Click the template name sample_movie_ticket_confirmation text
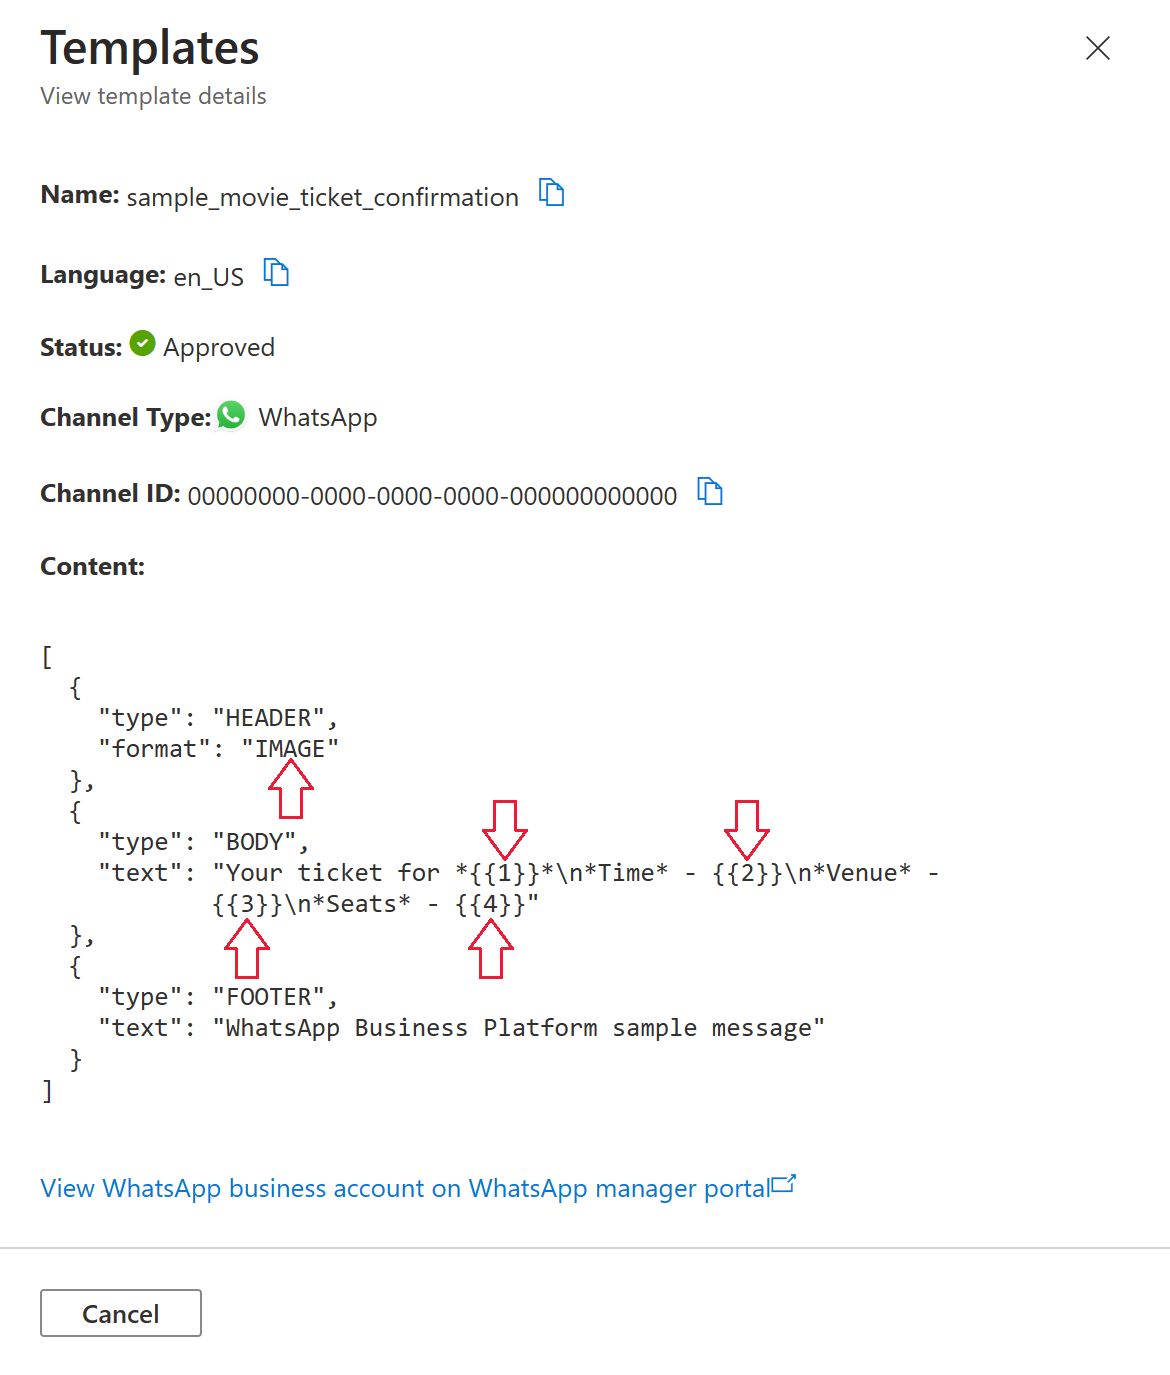 (x=323, y=197)
